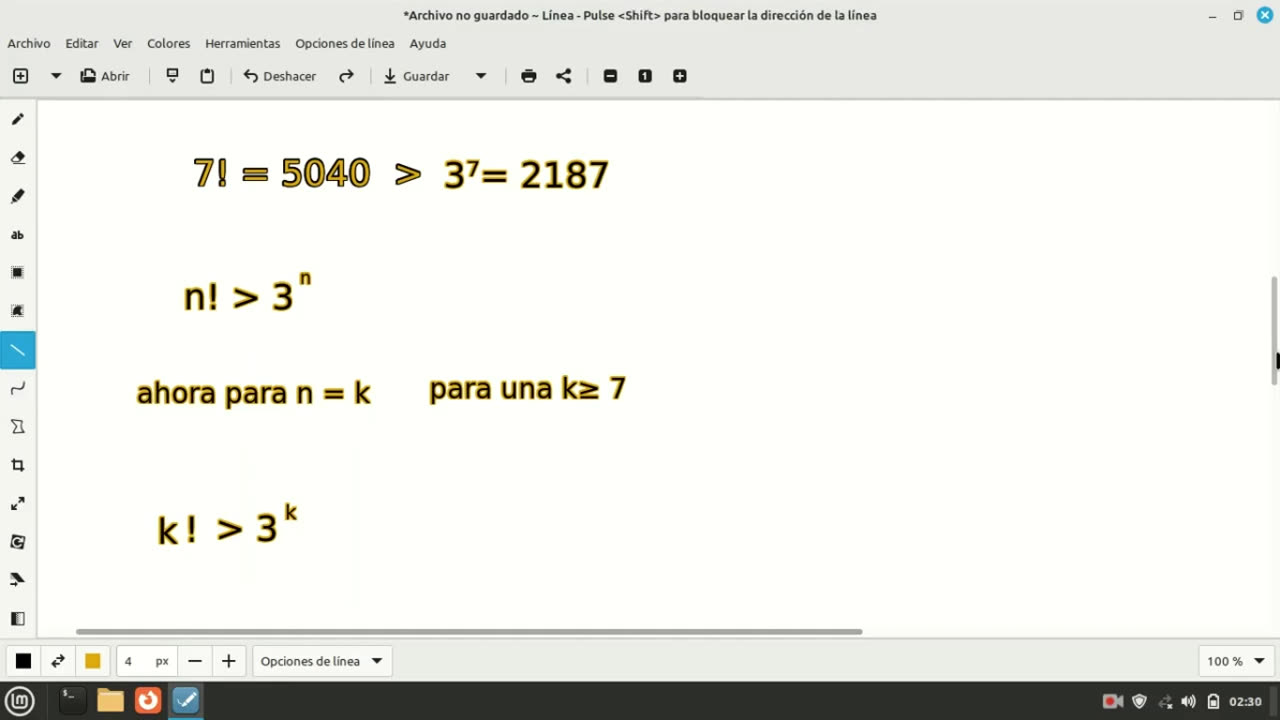Click the zoom in toolbar icon
Viewport: 1280px width, 720px height.
[680, 76]
